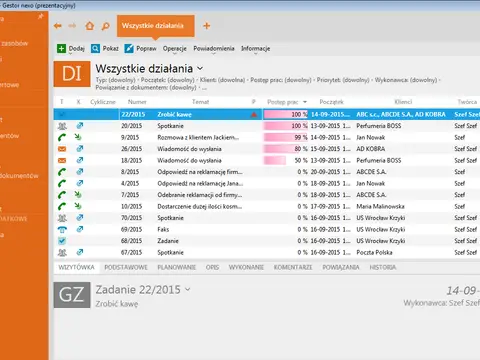Screen dimensions: 480x360
Task: Open the Powiadomienia dropdown menu
Action: (x=214, y=49)
